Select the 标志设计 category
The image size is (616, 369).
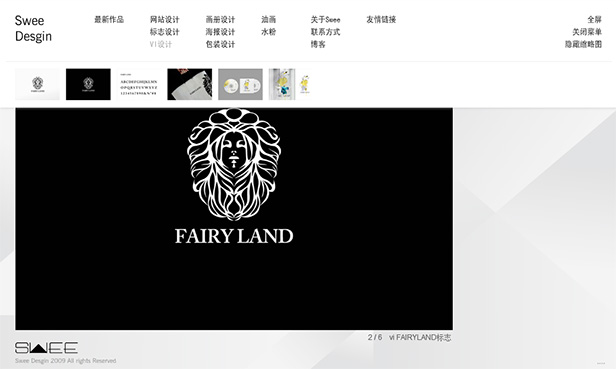coord(165,32)
